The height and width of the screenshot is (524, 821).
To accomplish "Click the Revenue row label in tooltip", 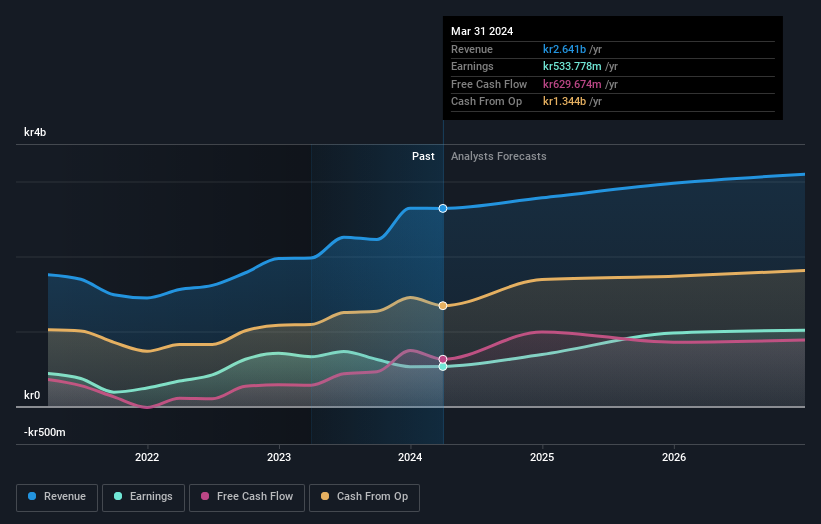I will (472, 49).
